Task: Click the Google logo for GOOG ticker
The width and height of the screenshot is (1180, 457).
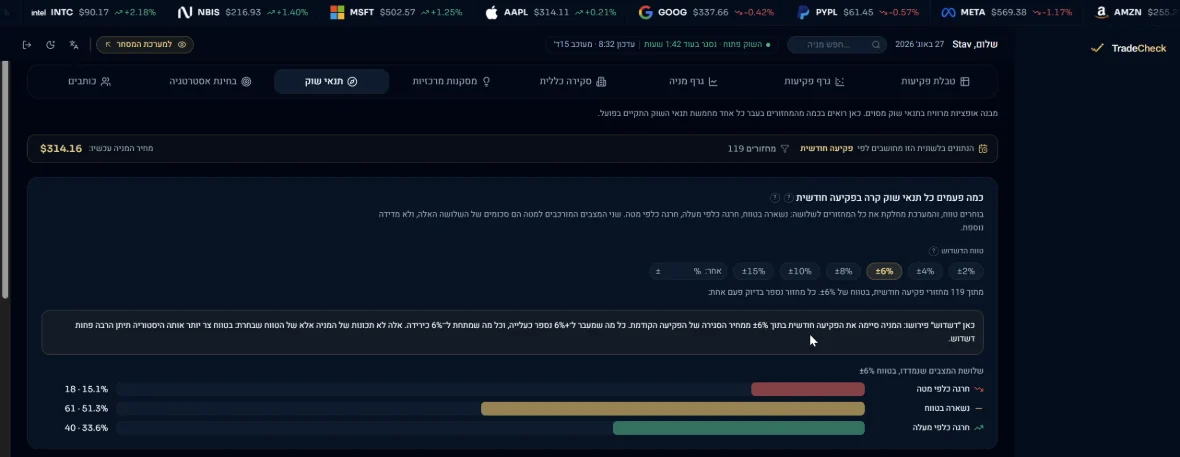Action: point(645,13)
